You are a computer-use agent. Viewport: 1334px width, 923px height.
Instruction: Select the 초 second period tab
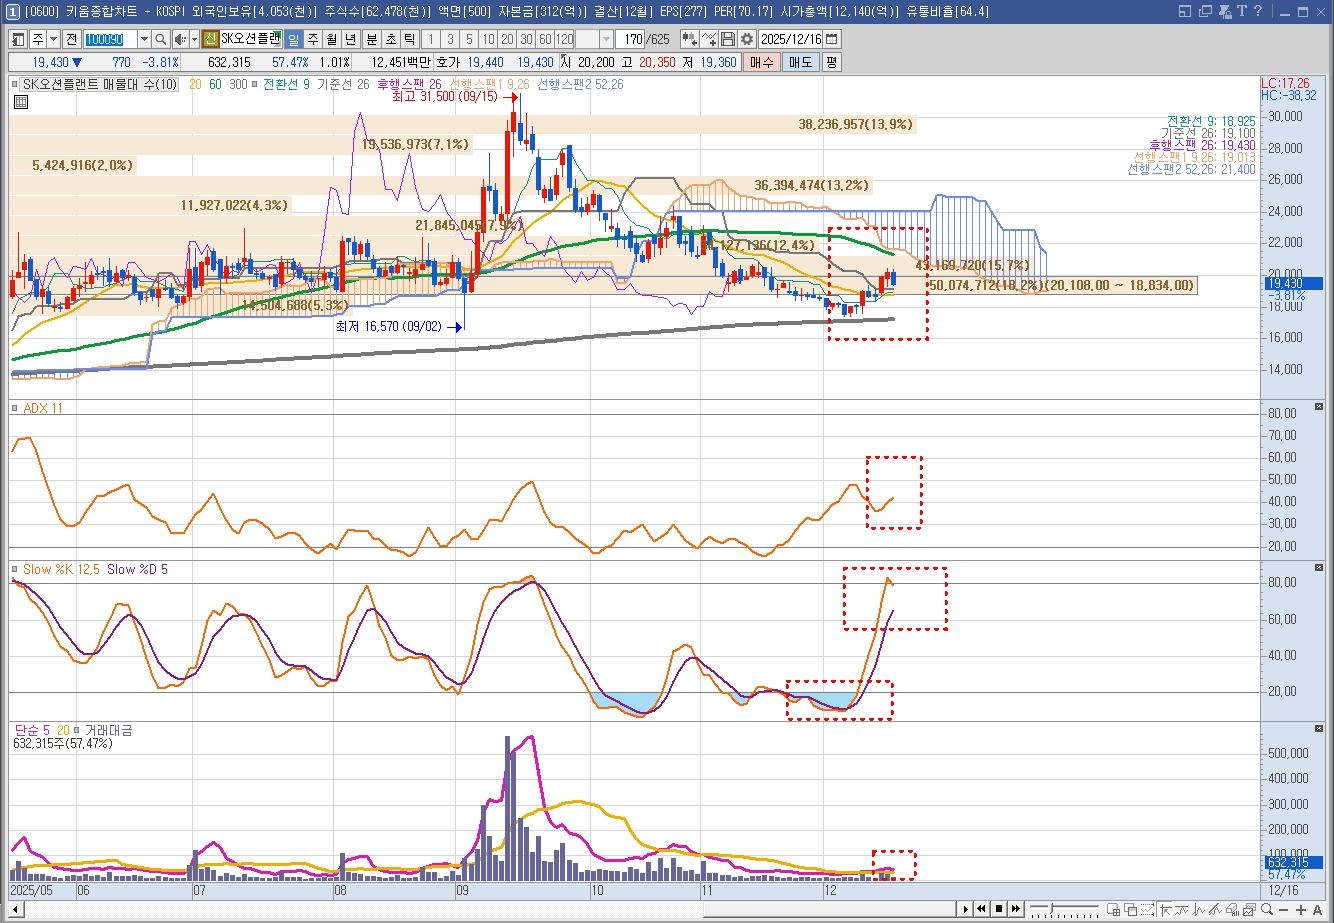pos(390,39)
